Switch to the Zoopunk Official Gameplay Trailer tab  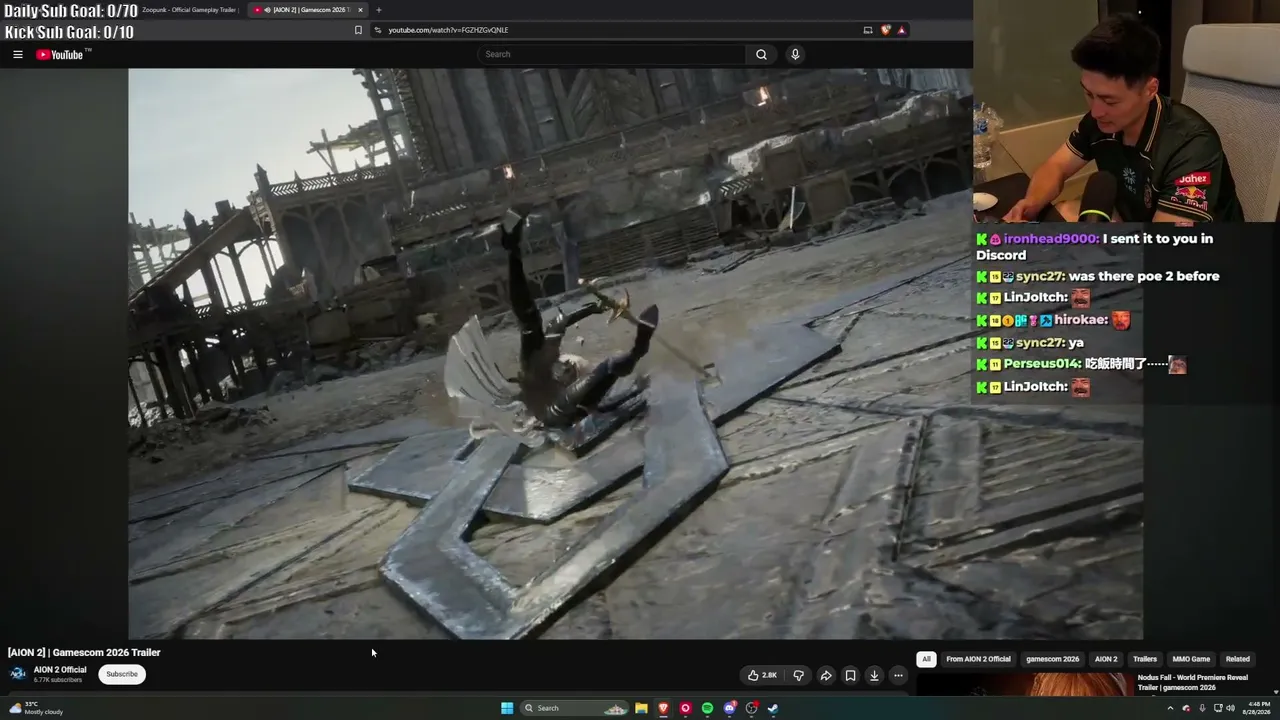point(190,10)
